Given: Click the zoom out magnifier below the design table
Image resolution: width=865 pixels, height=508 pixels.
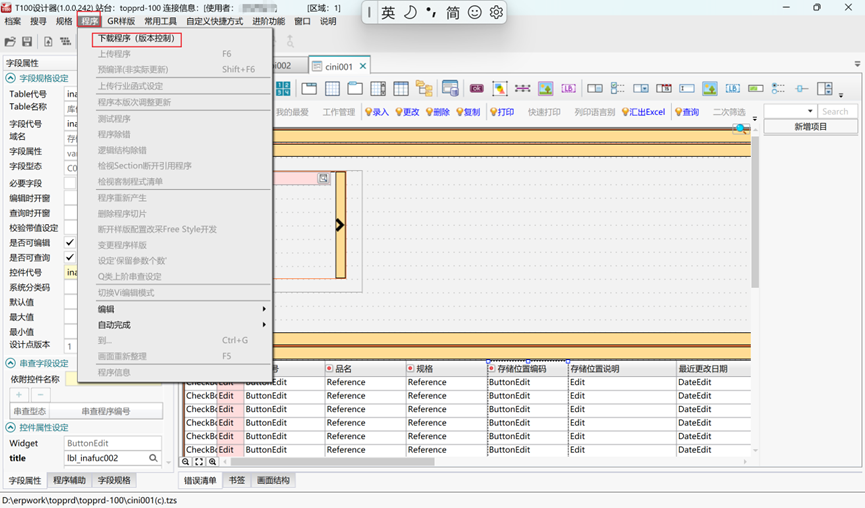Looking at the screenshot, I should tap(186, 462).
